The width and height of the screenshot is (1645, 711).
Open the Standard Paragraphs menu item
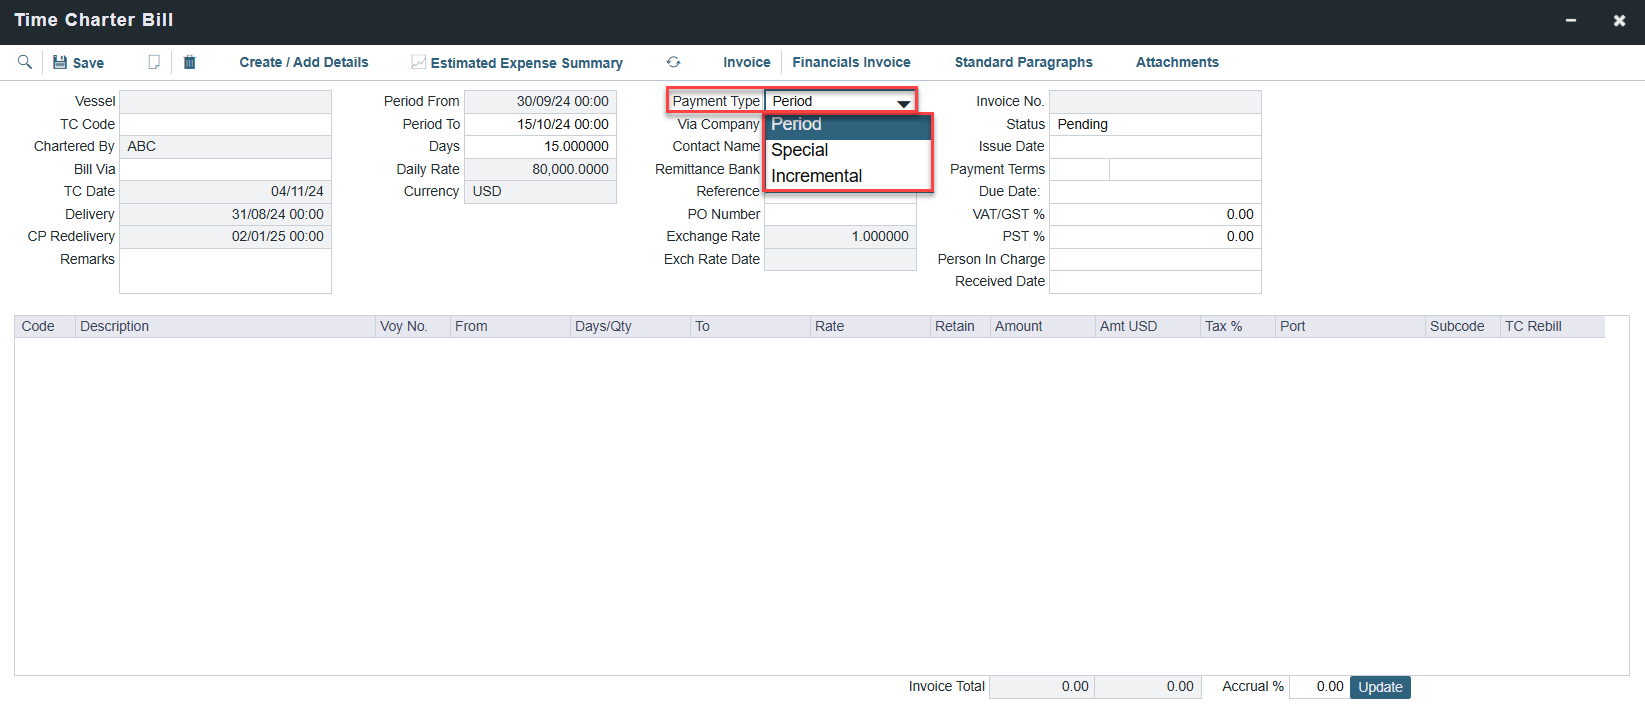[x=1023, y=62]
